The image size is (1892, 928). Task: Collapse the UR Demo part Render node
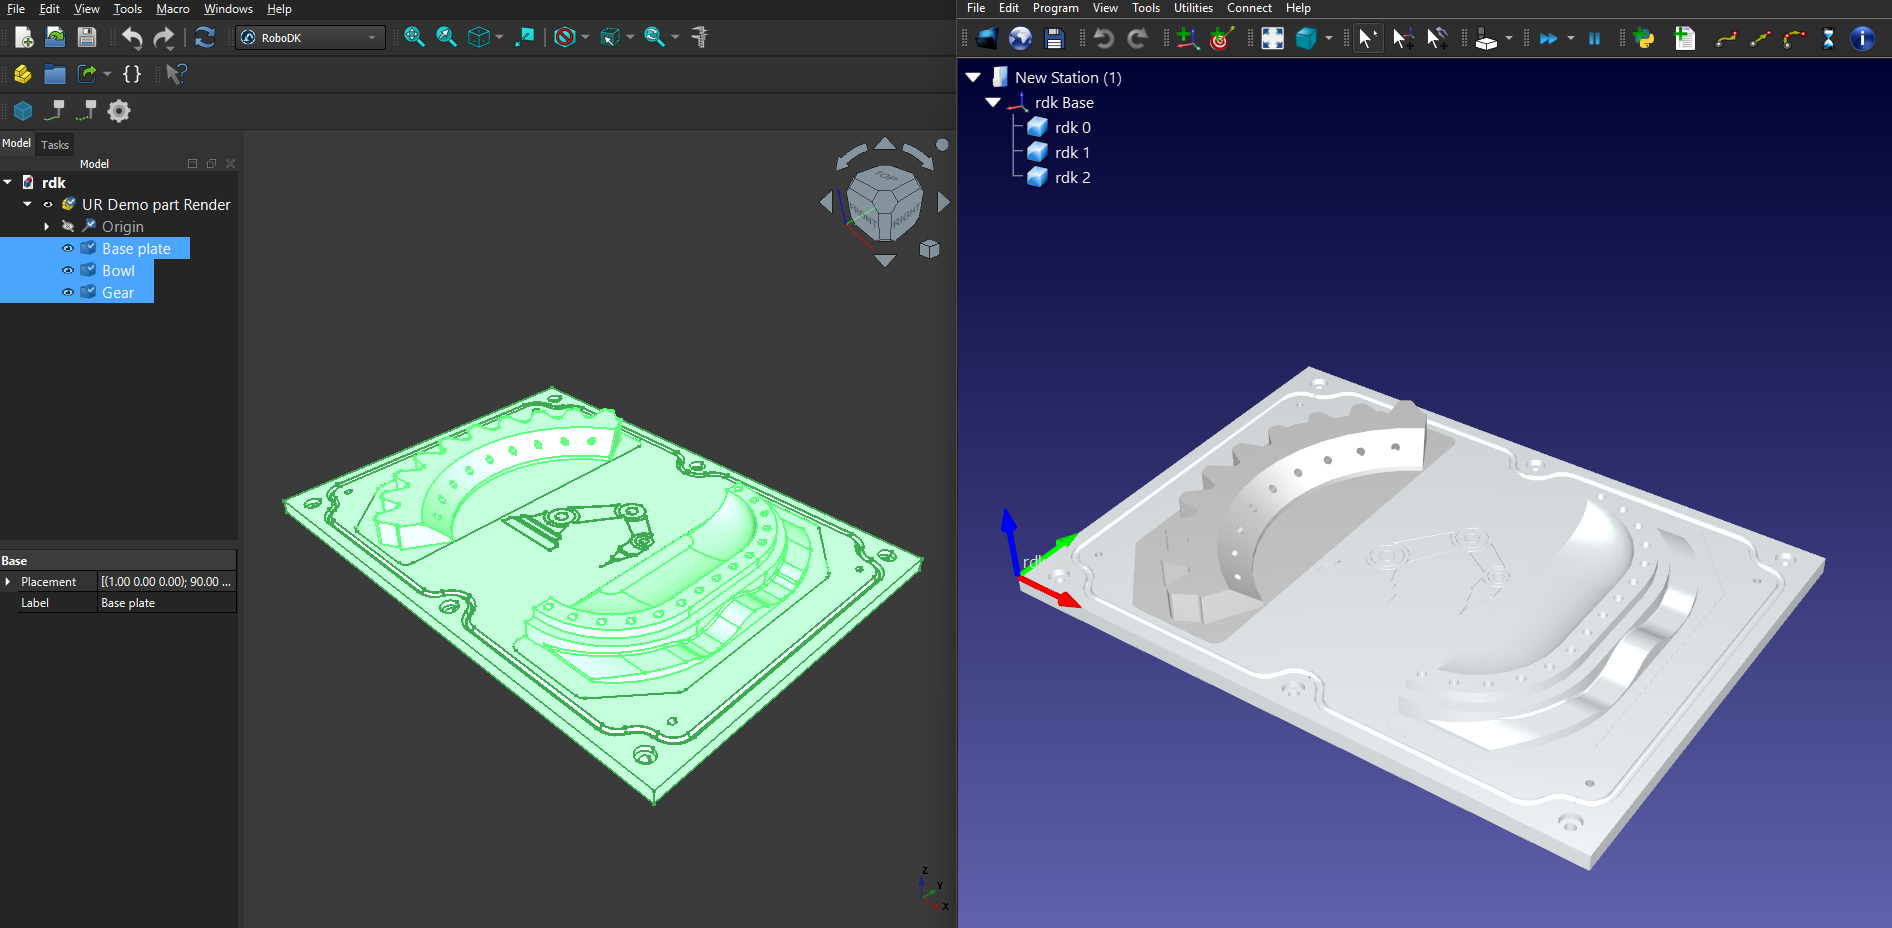coord(27,204)
